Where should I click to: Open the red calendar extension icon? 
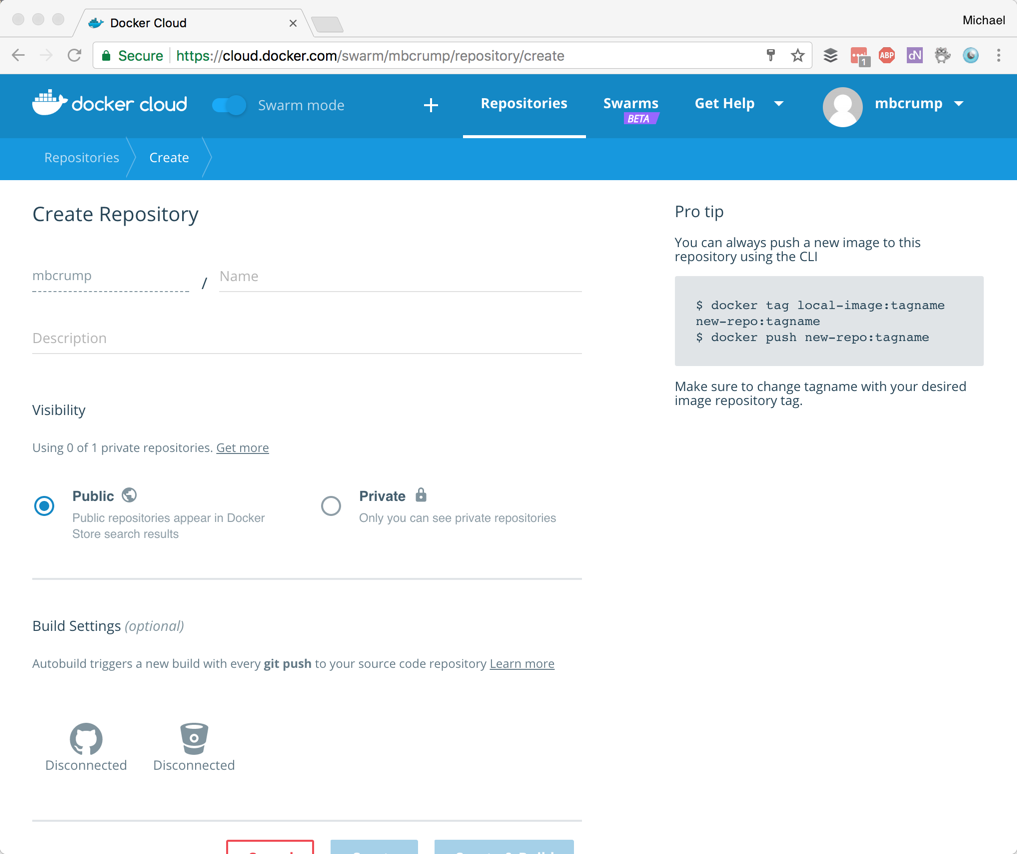tap(859, 56)
